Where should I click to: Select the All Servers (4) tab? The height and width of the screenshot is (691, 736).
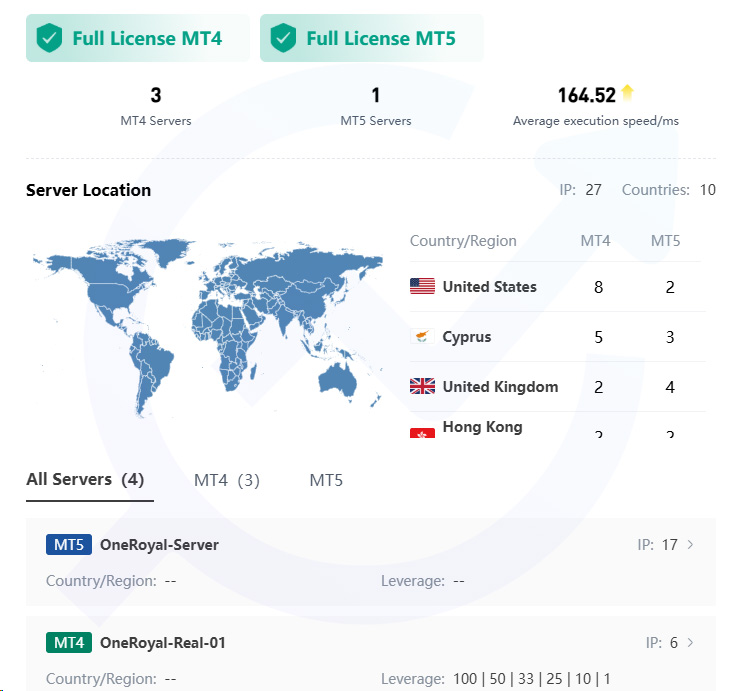(x=85, y=480)
